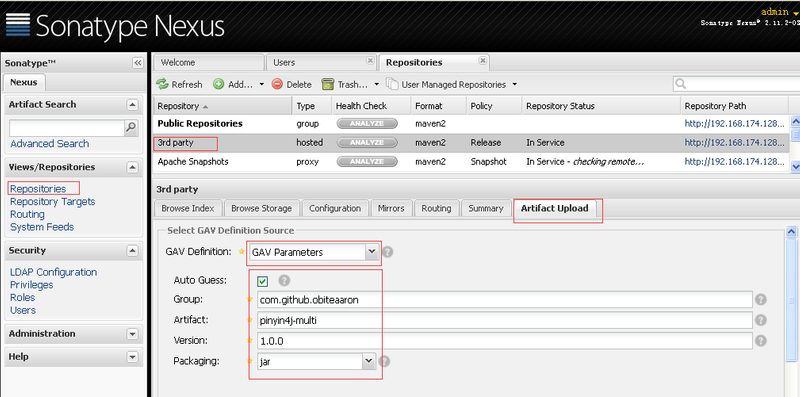Open the Configuration tab

click(335, 208)
